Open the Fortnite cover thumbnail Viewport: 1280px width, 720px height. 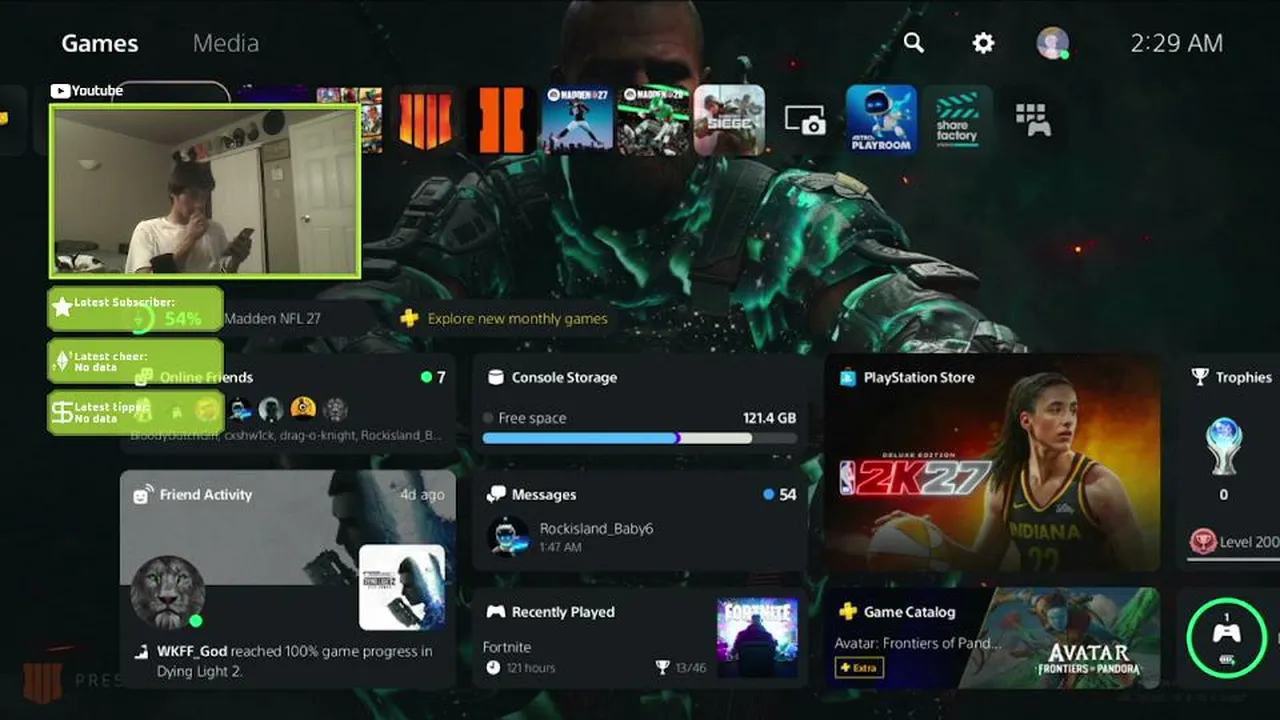pyautogui.click(x=757, y=638)
